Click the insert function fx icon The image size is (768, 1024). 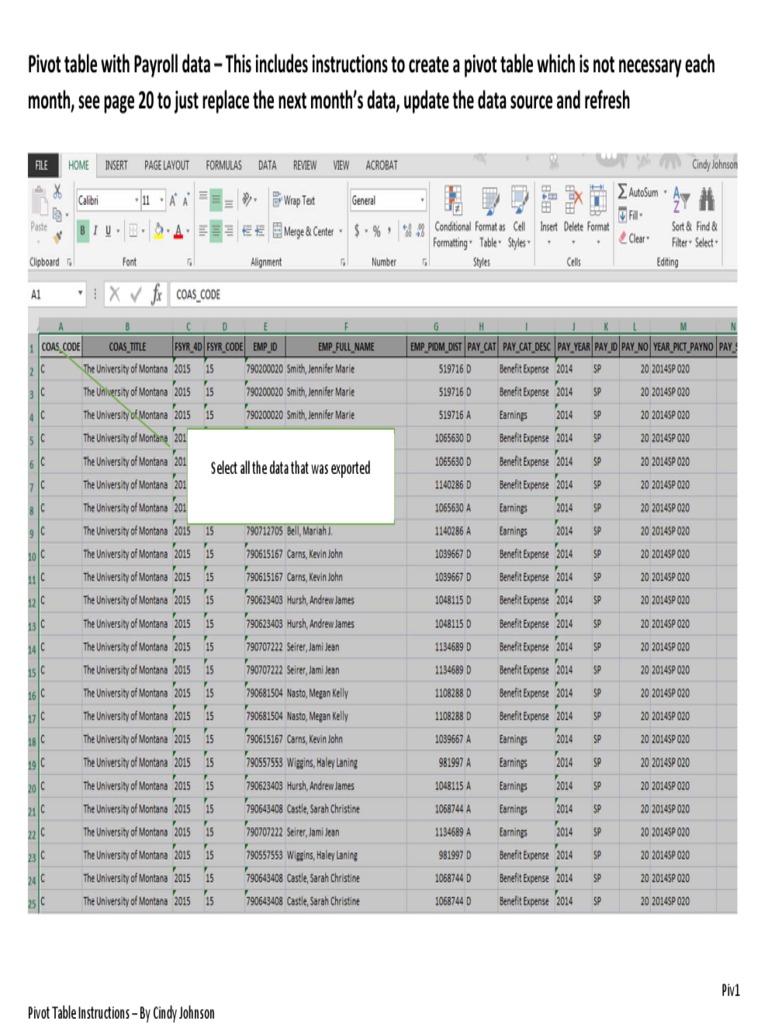(156, 295)
